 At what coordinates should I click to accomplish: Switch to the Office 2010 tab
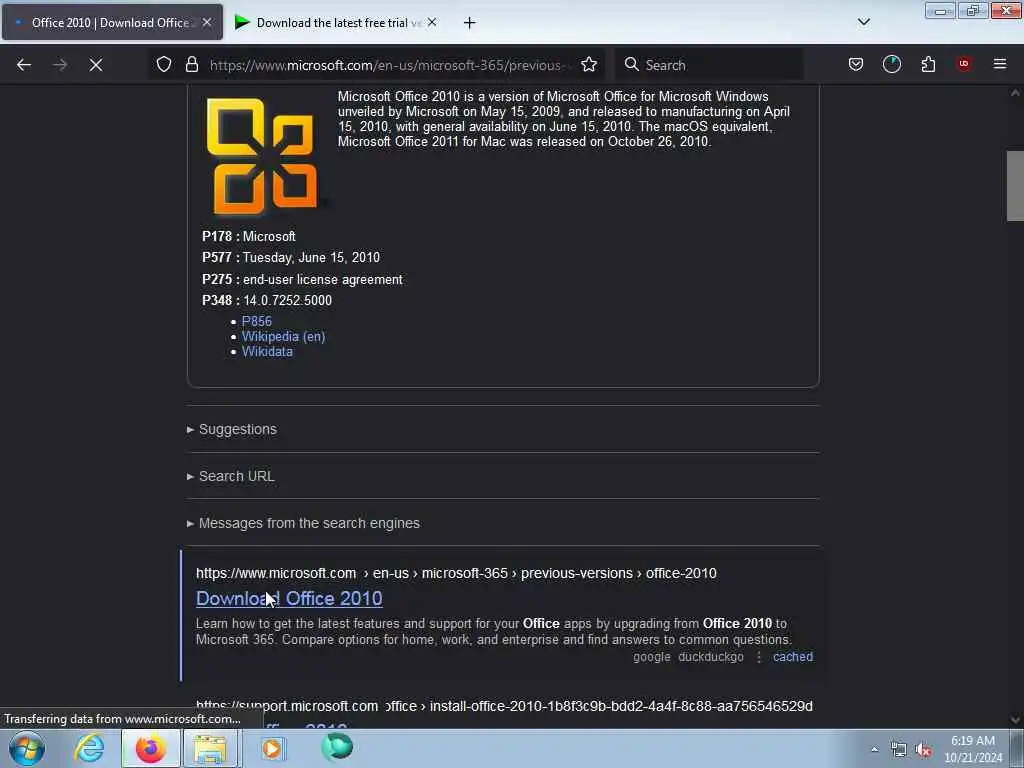click(112, 22)
